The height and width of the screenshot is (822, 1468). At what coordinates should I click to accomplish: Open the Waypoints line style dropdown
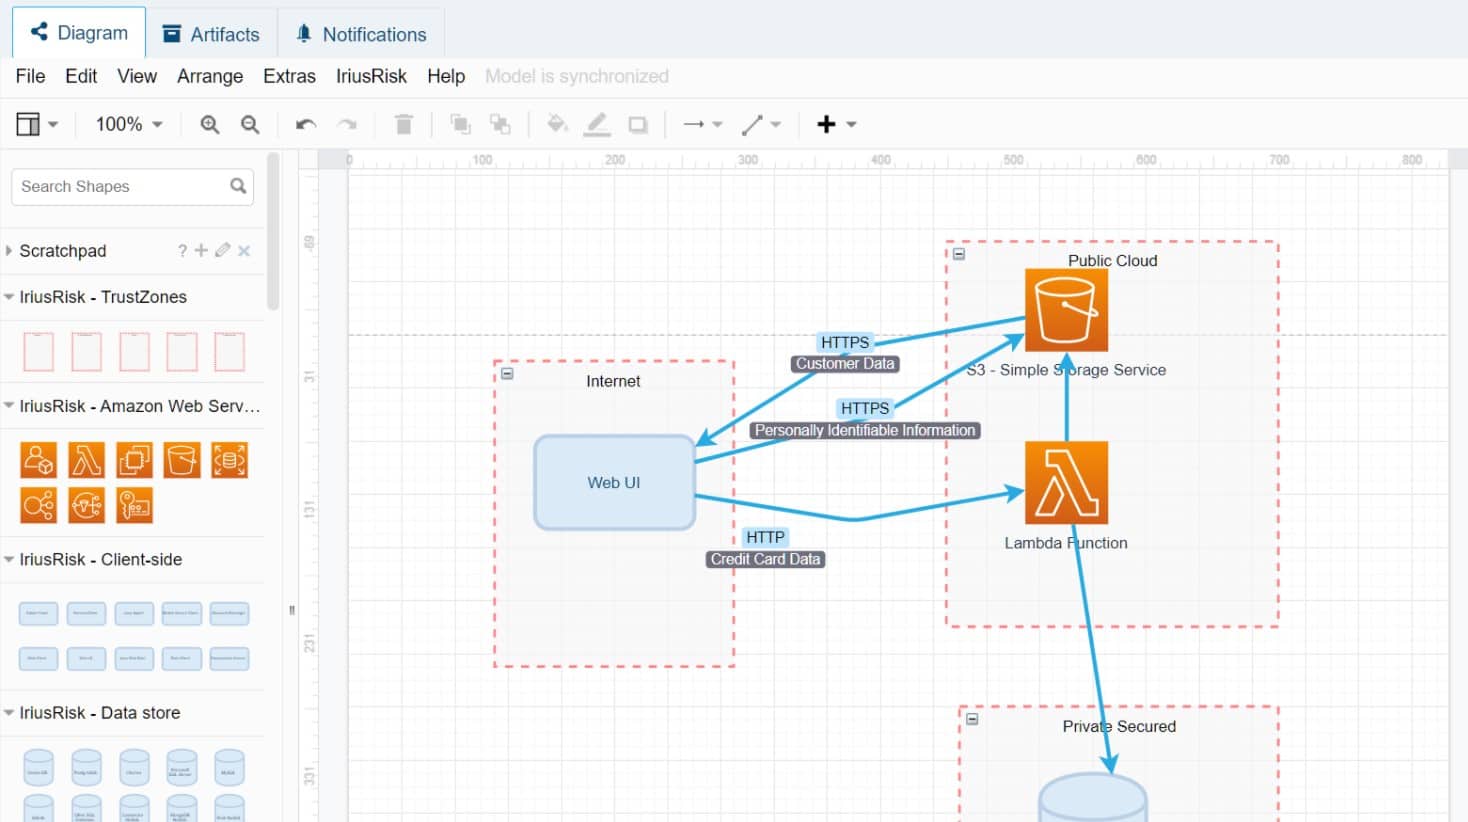pyautogui.click(x=761, y=124)
